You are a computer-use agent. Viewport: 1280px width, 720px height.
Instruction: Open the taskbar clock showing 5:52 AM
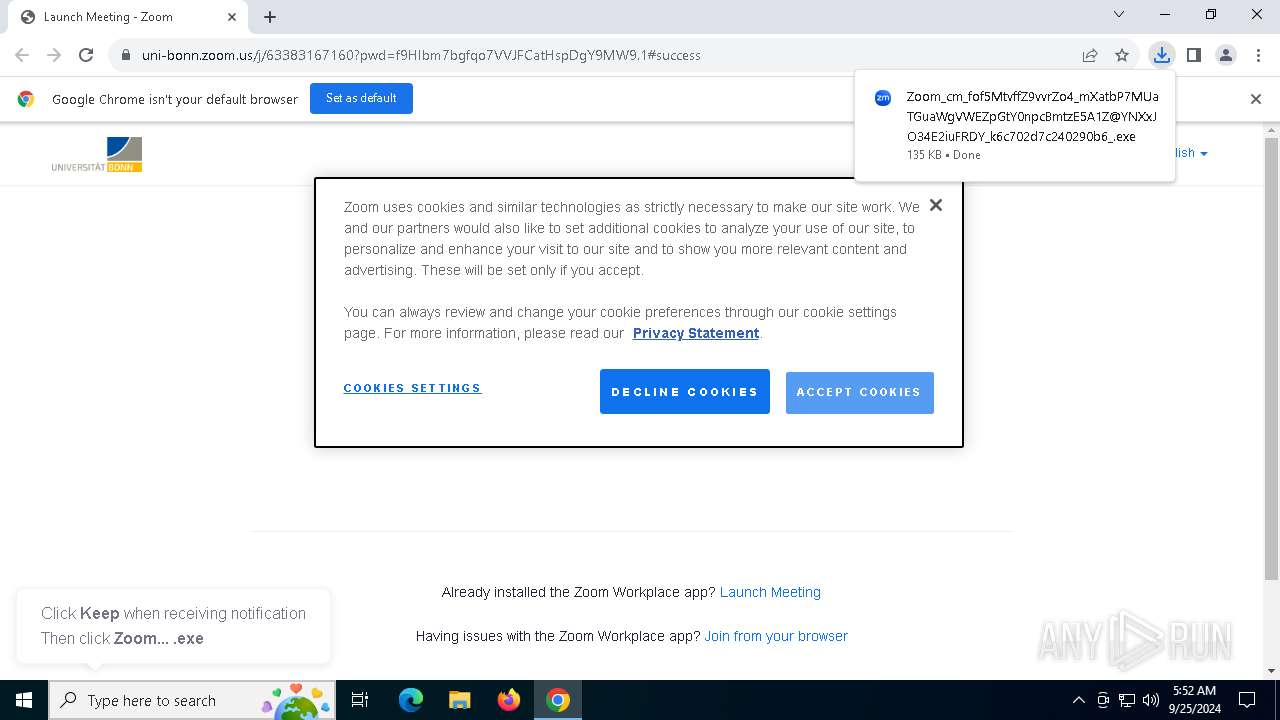[1194, 700]
